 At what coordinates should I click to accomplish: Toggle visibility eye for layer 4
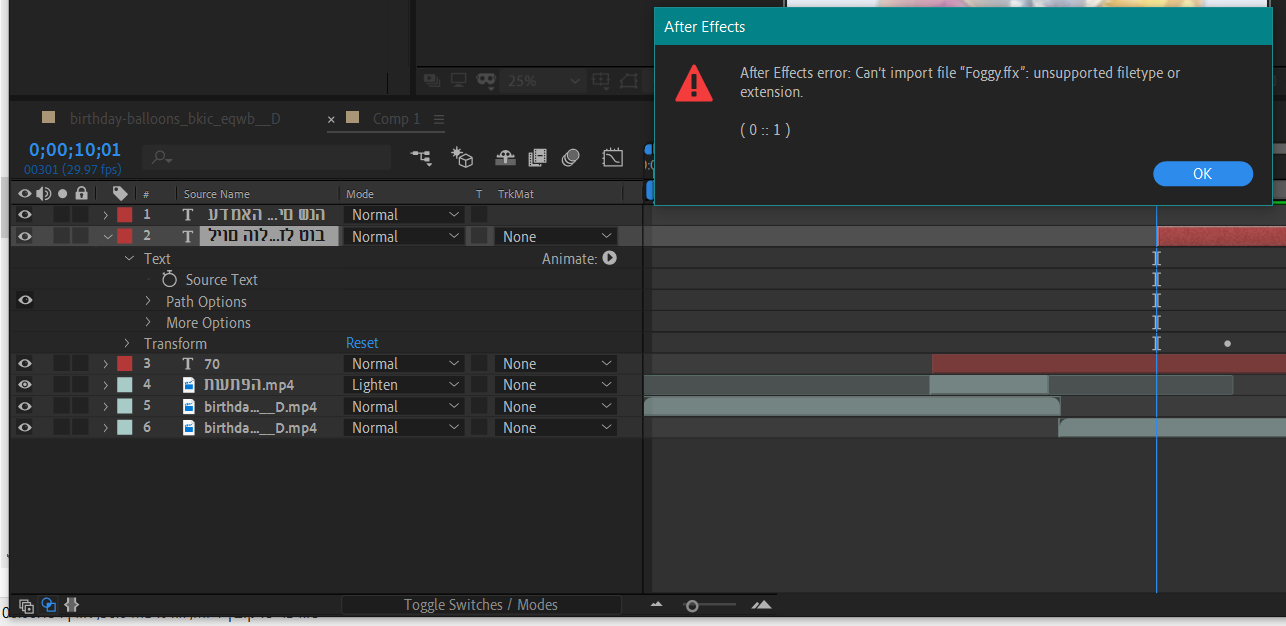(25, 385)
